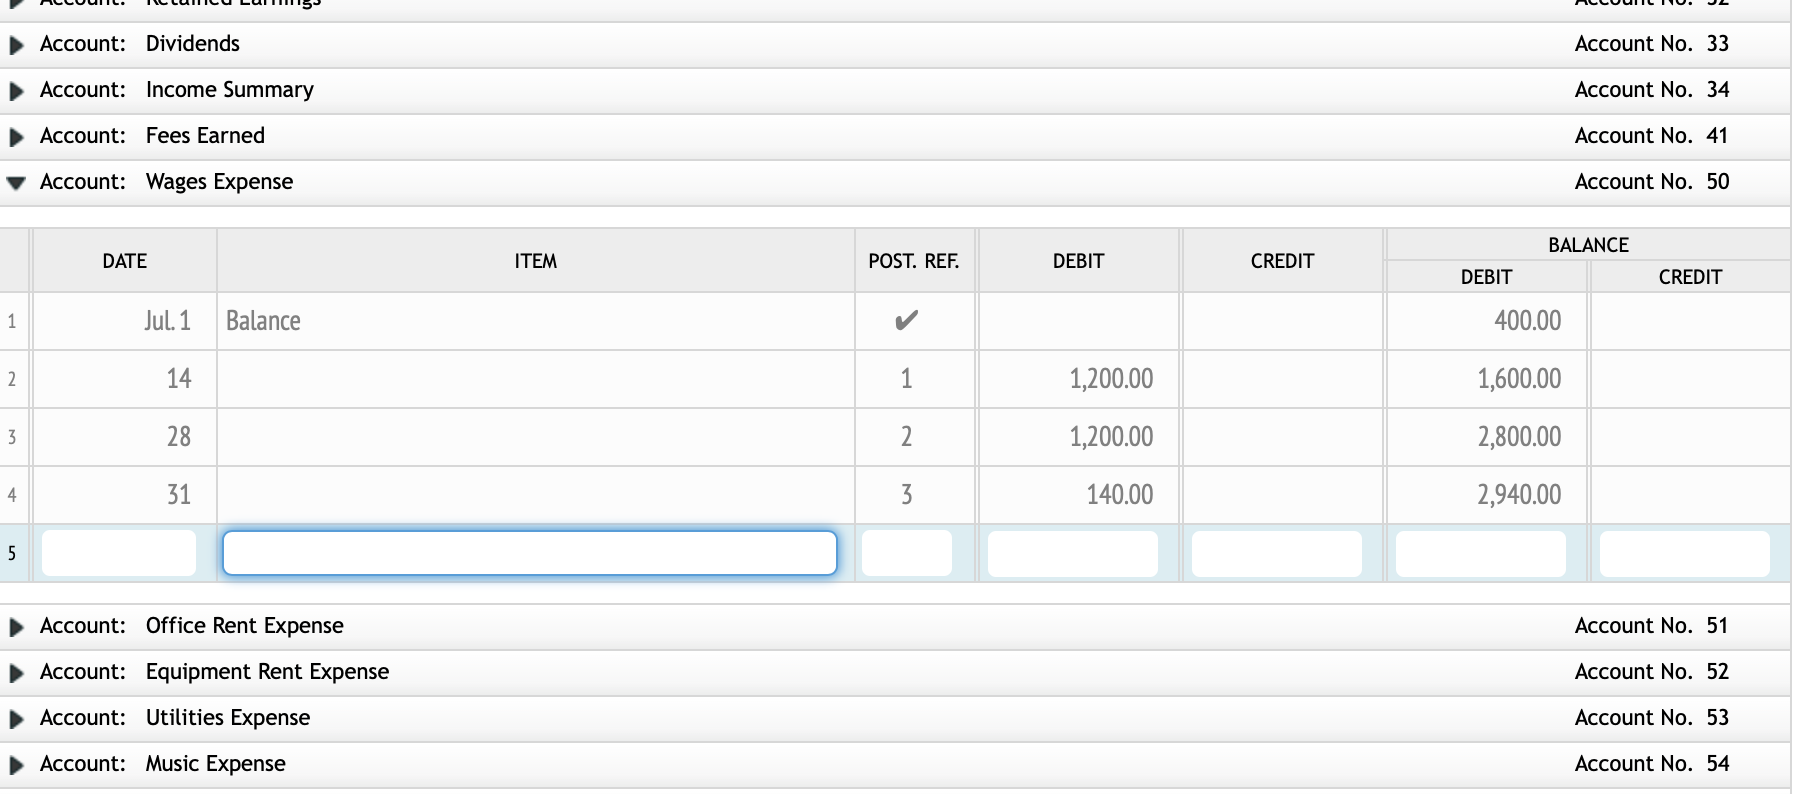Image resolution: width=1810 pixels, height=794 pixels.
Task: Click the BALANCE DEBIT input on row 5
Action: click(x=1480, y=552)
